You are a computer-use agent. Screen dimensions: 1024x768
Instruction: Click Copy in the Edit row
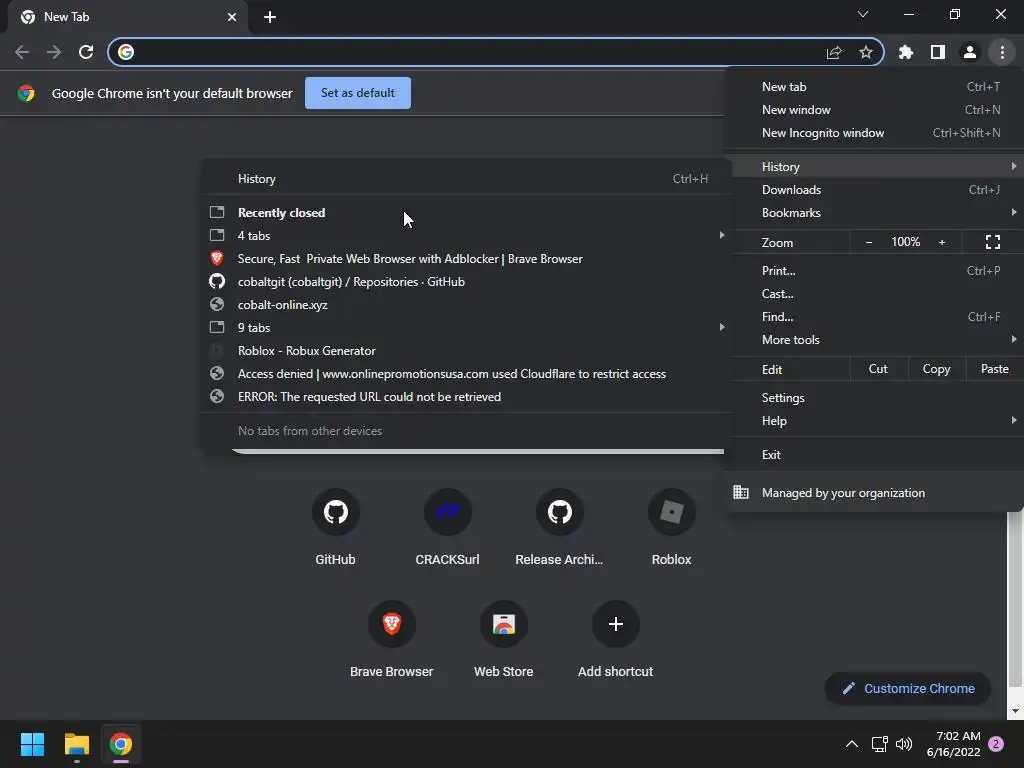click(x=936, y=369)
